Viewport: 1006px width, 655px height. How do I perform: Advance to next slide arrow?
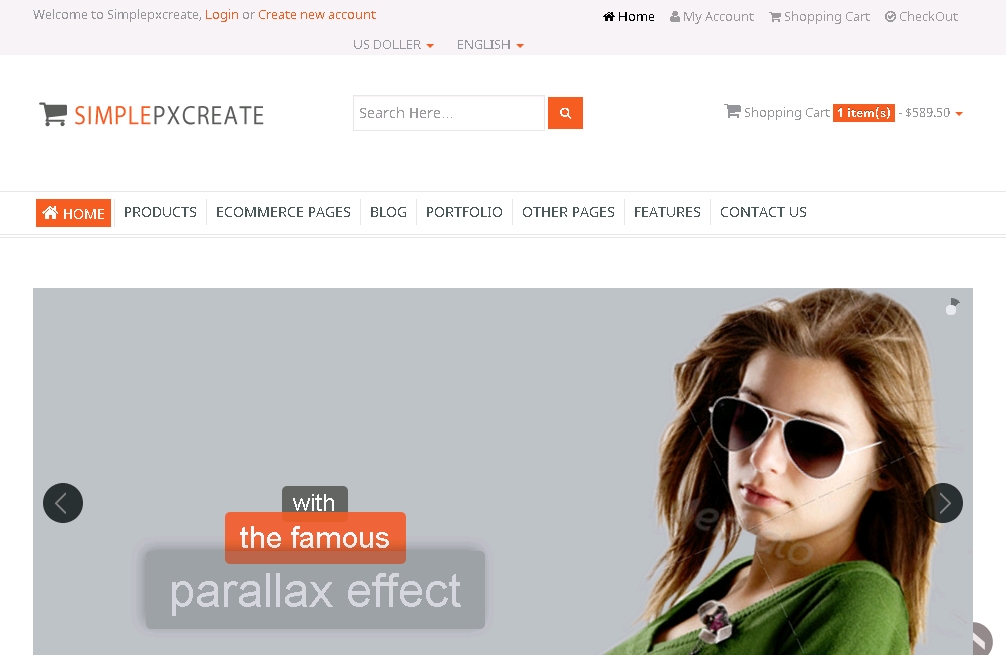pos(943,503)
